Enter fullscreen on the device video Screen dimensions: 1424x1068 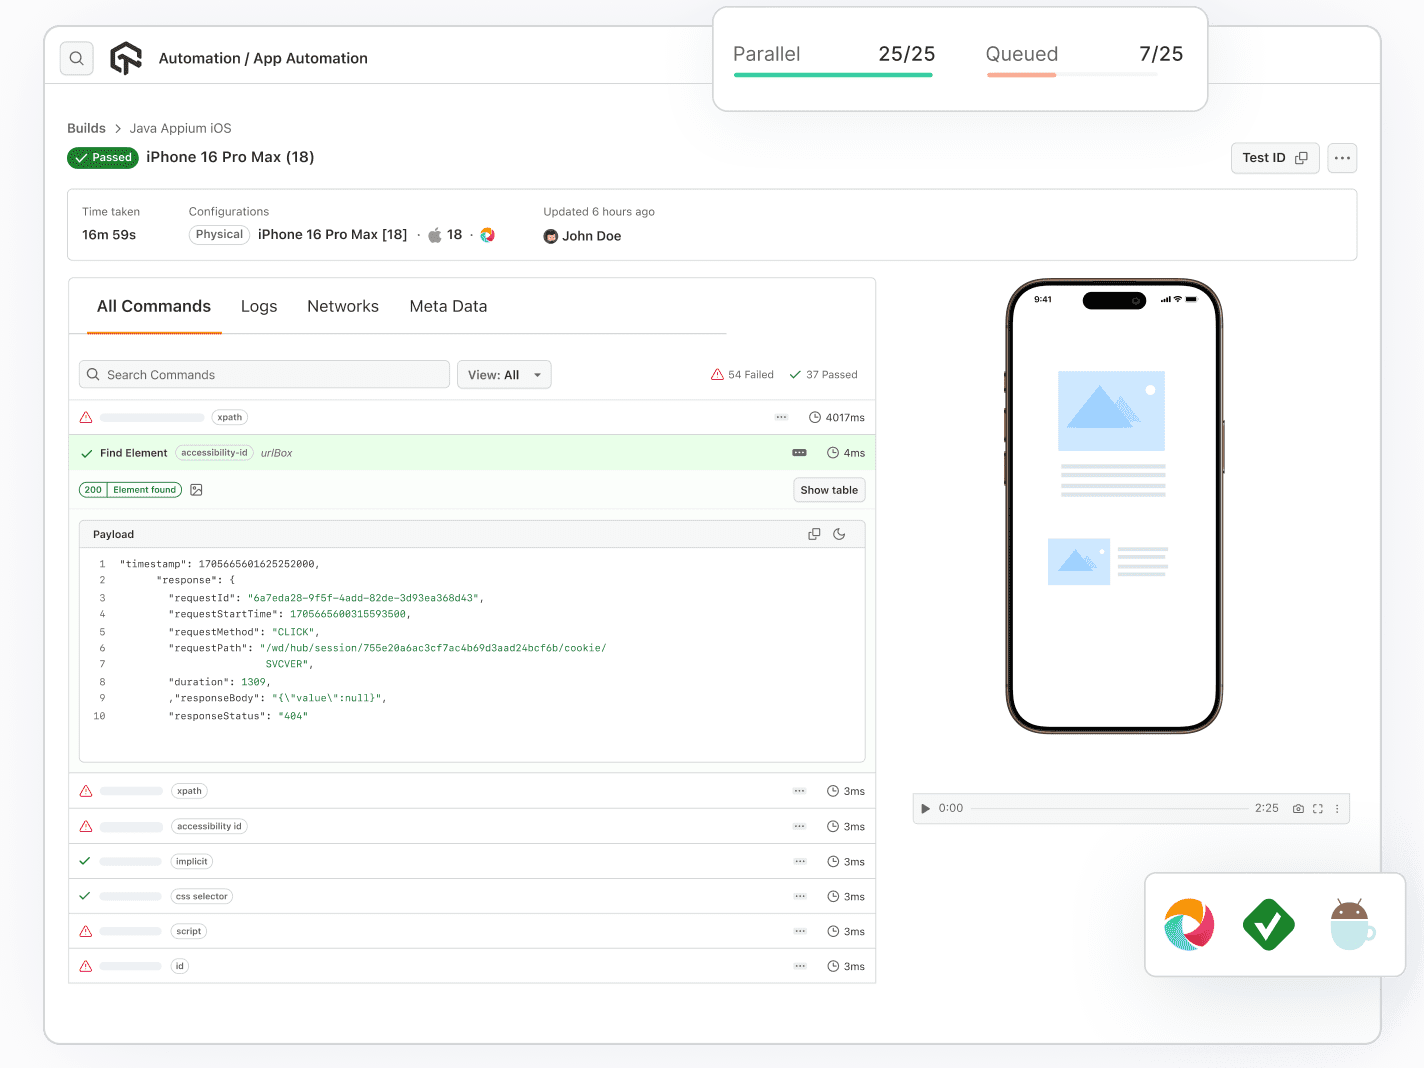point(1317,808)
